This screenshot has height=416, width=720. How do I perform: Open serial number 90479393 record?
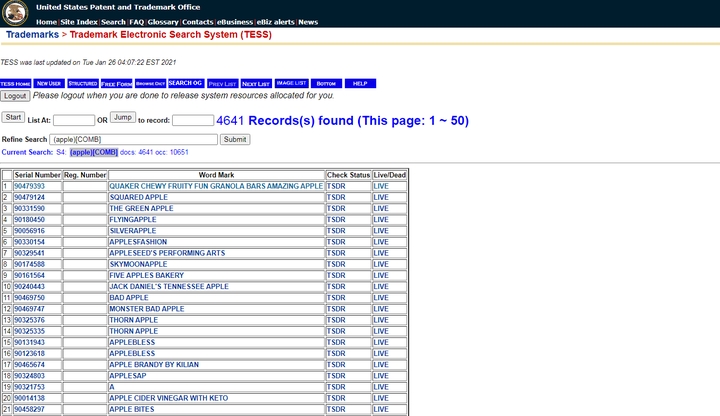tap(30, 186)
